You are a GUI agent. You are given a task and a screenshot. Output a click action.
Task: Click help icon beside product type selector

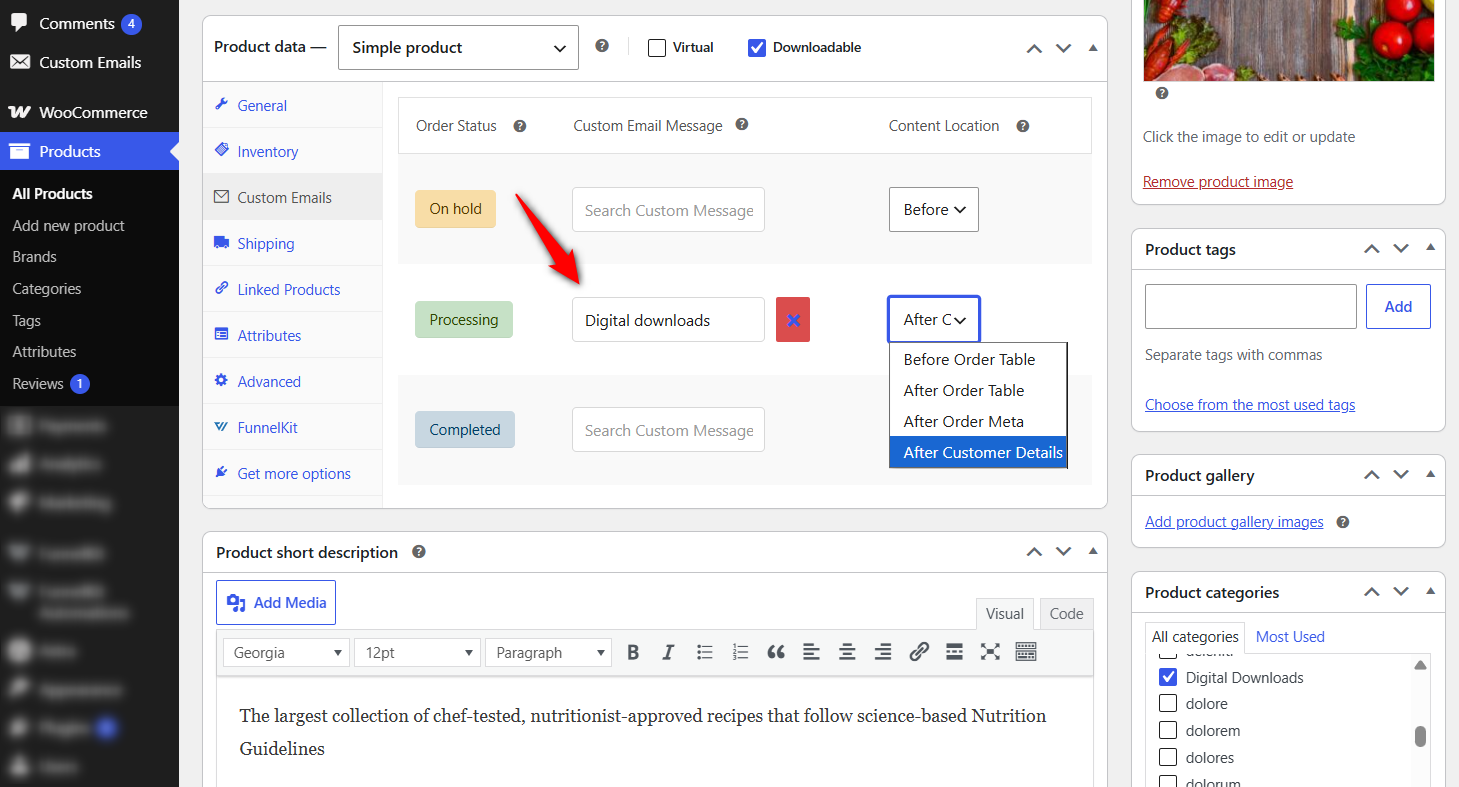602,46
